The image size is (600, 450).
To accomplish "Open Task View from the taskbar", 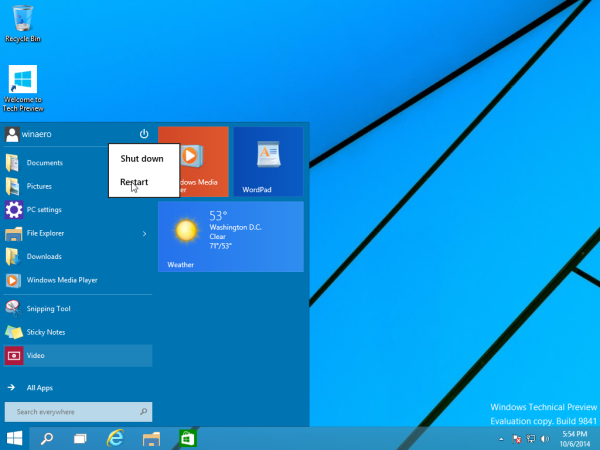I will pyautogui.click(x=80, y=439).
